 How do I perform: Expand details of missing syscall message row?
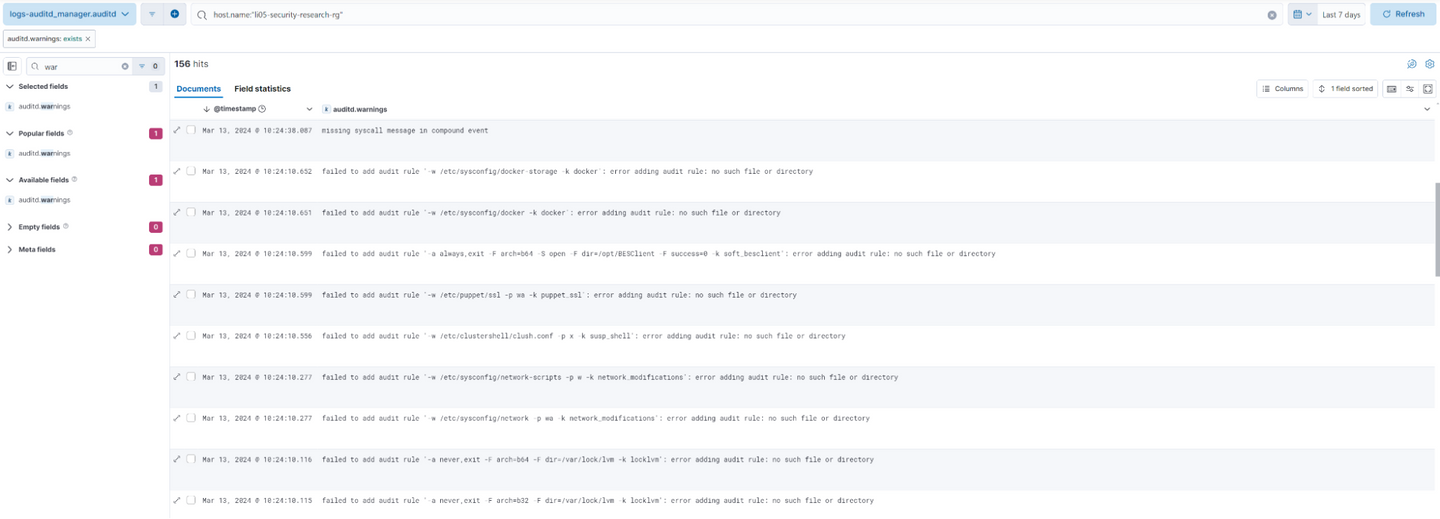tap(177, 130)
